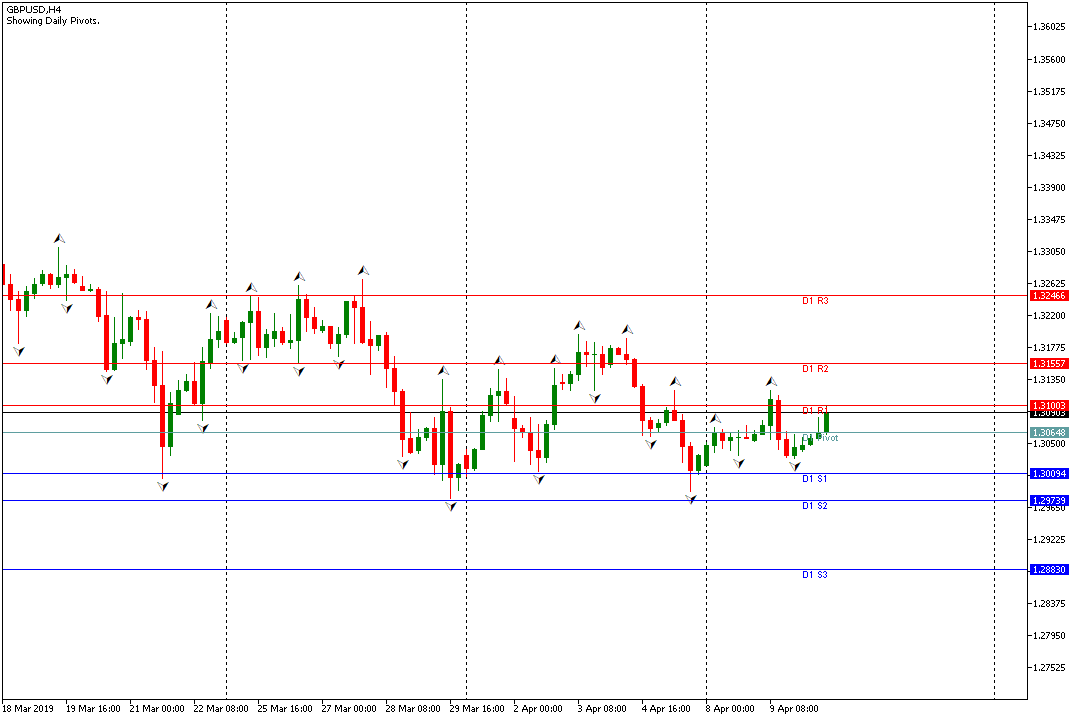
Task: Select the D1 S3 support label
Action: [815, 575]
